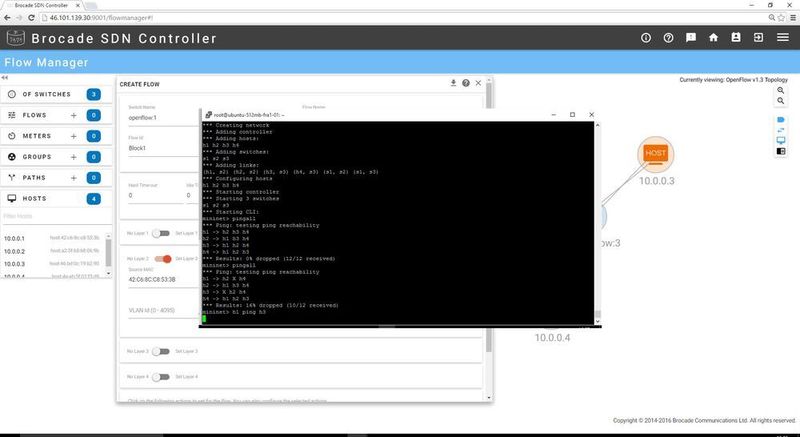Toggle the Layer 1 switch
The image size is (800, 437).
point(161,234)
